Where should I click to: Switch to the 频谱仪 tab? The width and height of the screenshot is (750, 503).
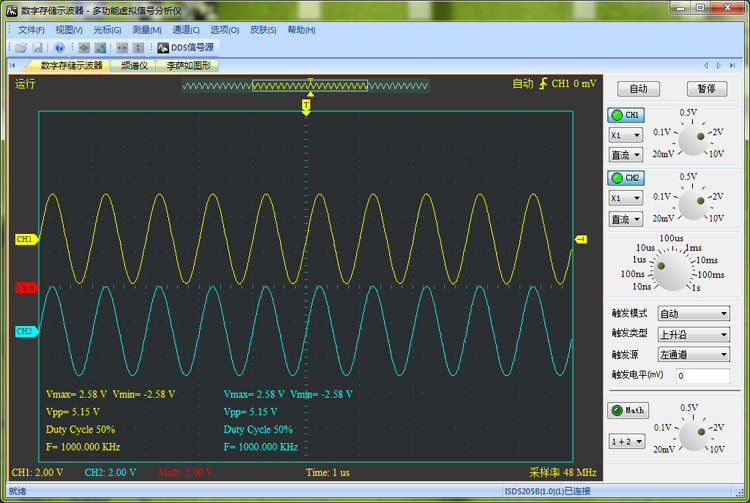[x=134, y=65]
